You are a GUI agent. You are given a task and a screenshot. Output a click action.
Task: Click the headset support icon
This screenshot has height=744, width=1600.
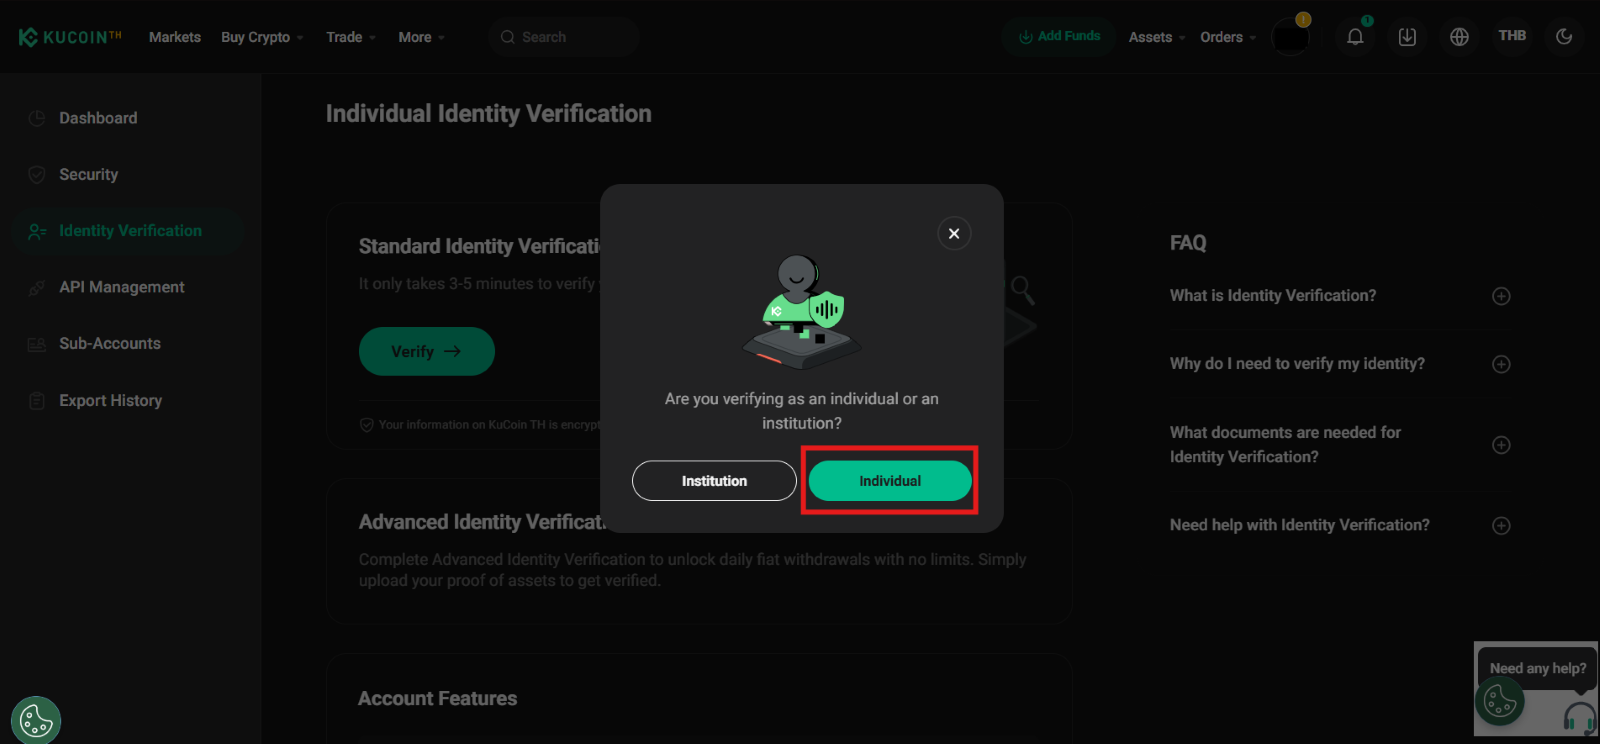1579,717
